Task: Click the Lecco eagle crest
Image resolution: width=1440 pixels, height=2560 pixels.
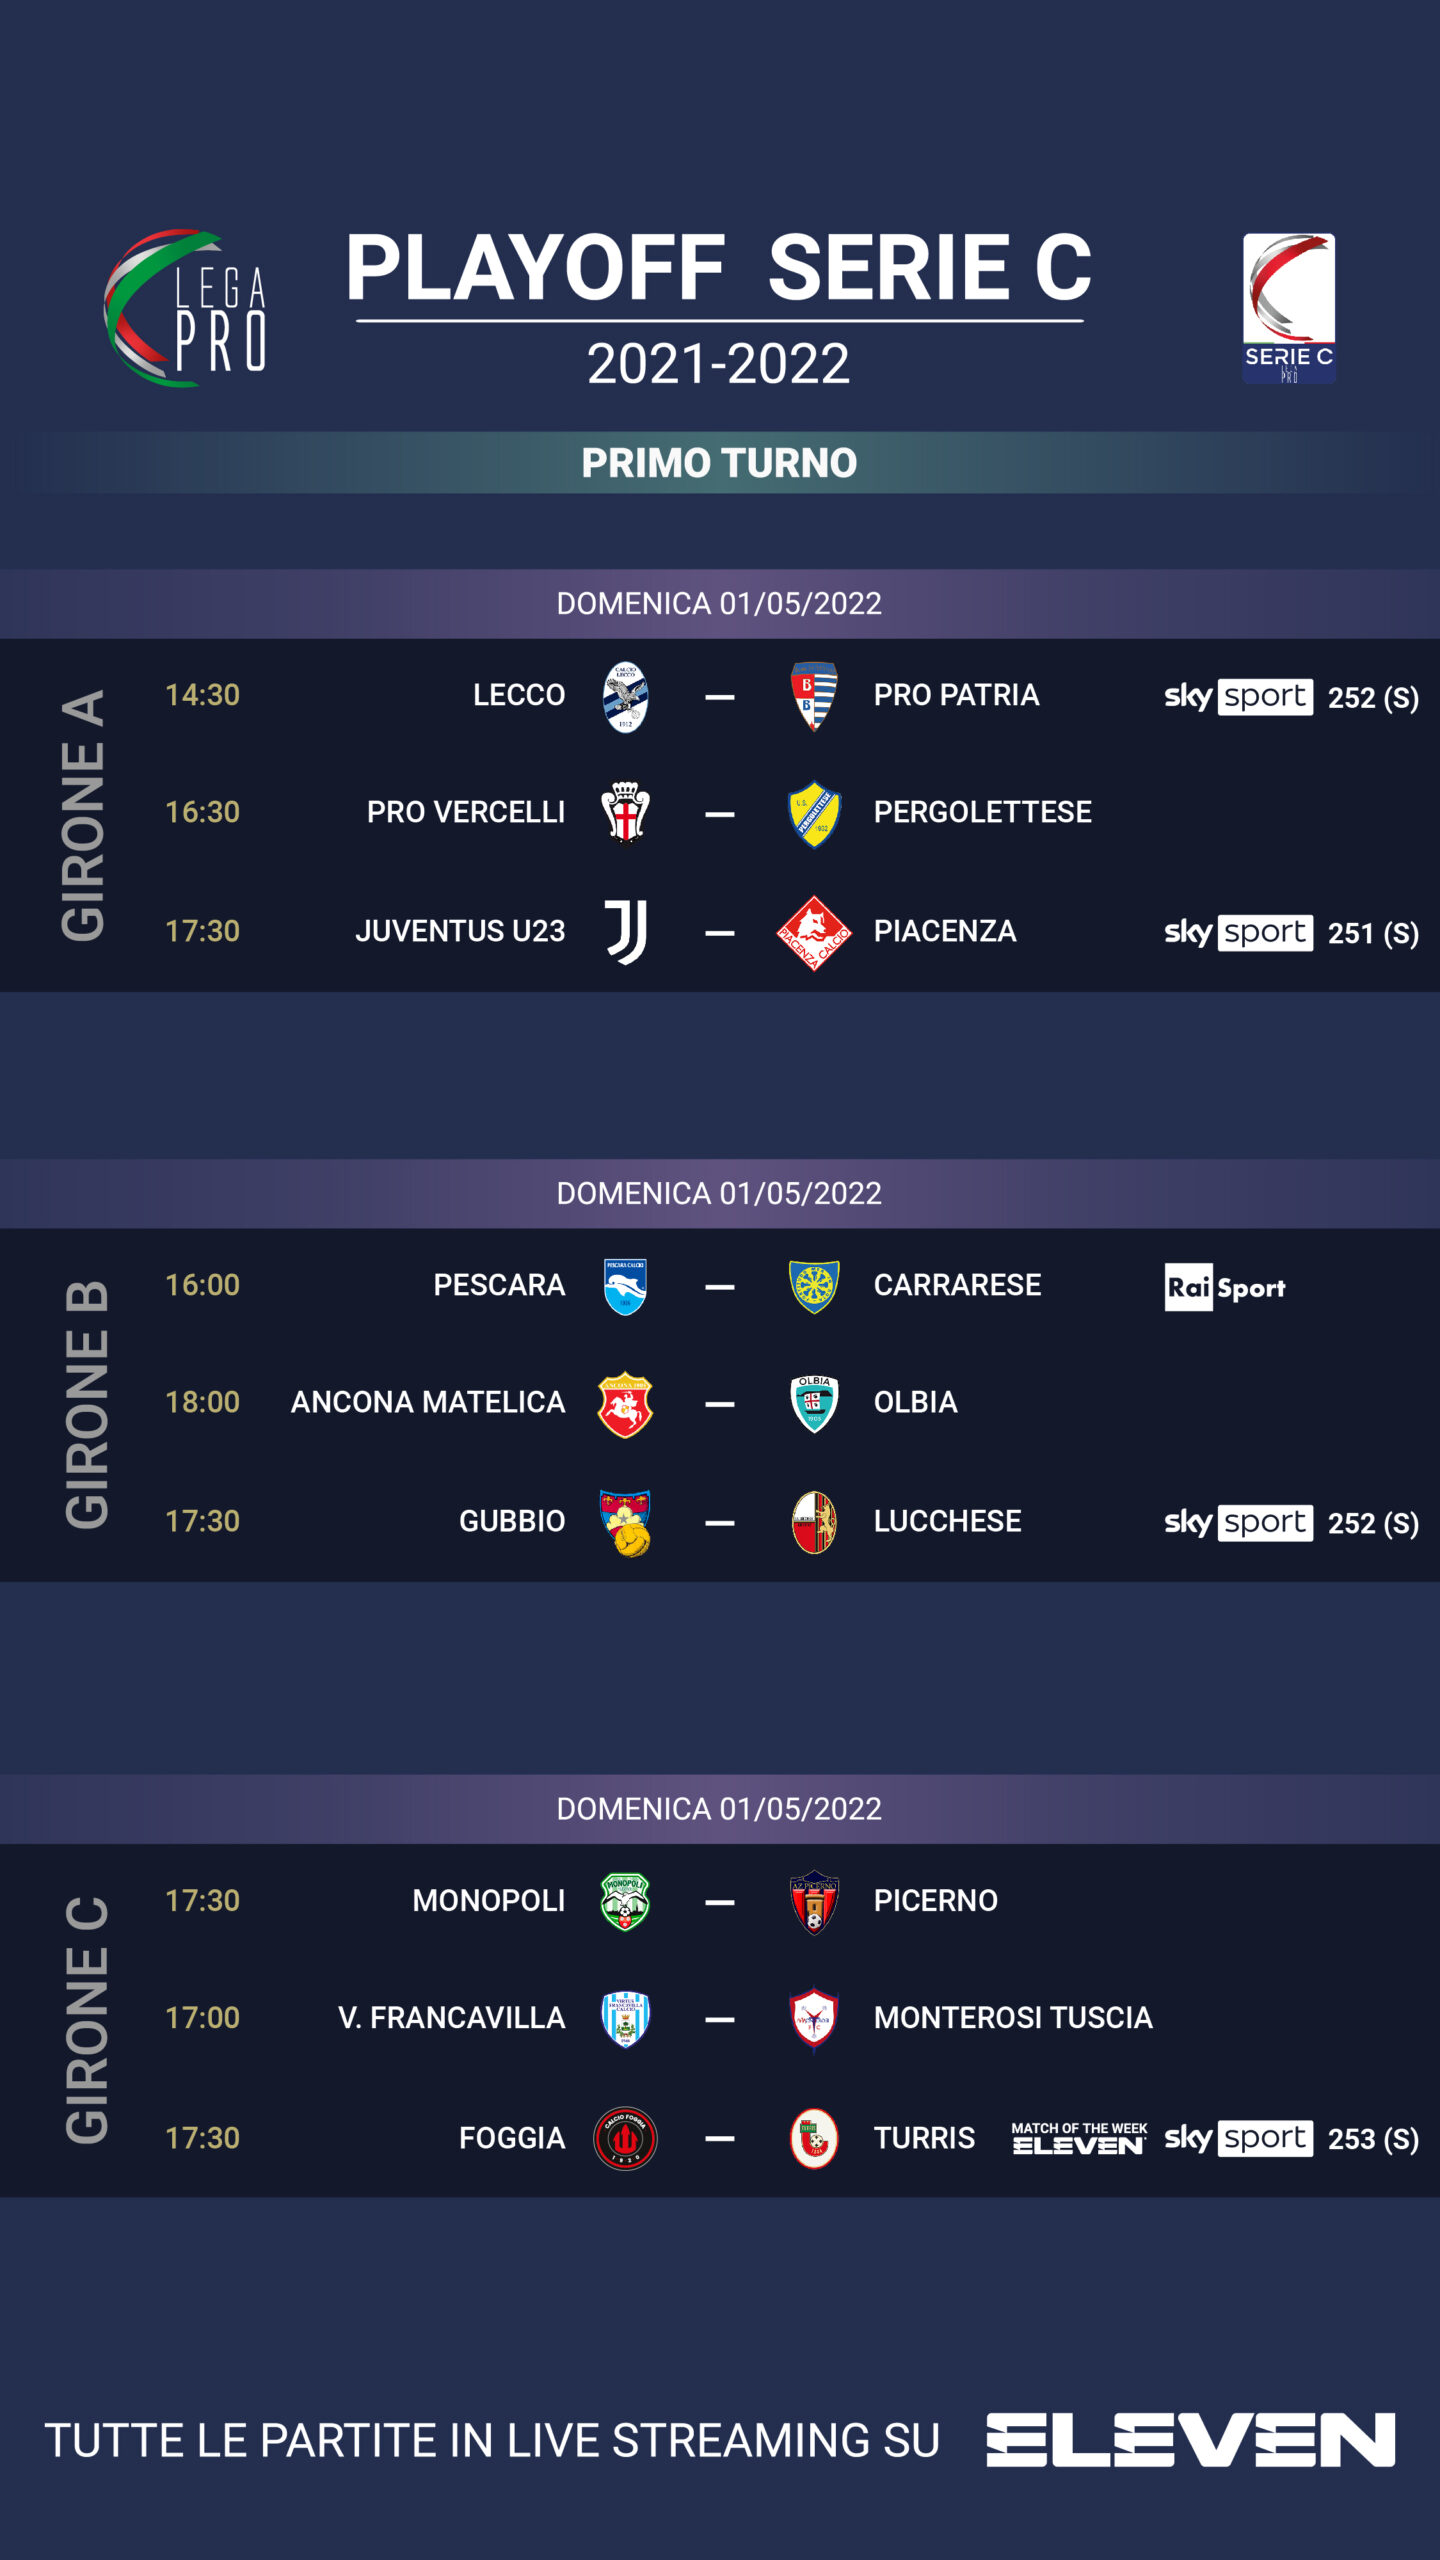Action: [626, 697]
